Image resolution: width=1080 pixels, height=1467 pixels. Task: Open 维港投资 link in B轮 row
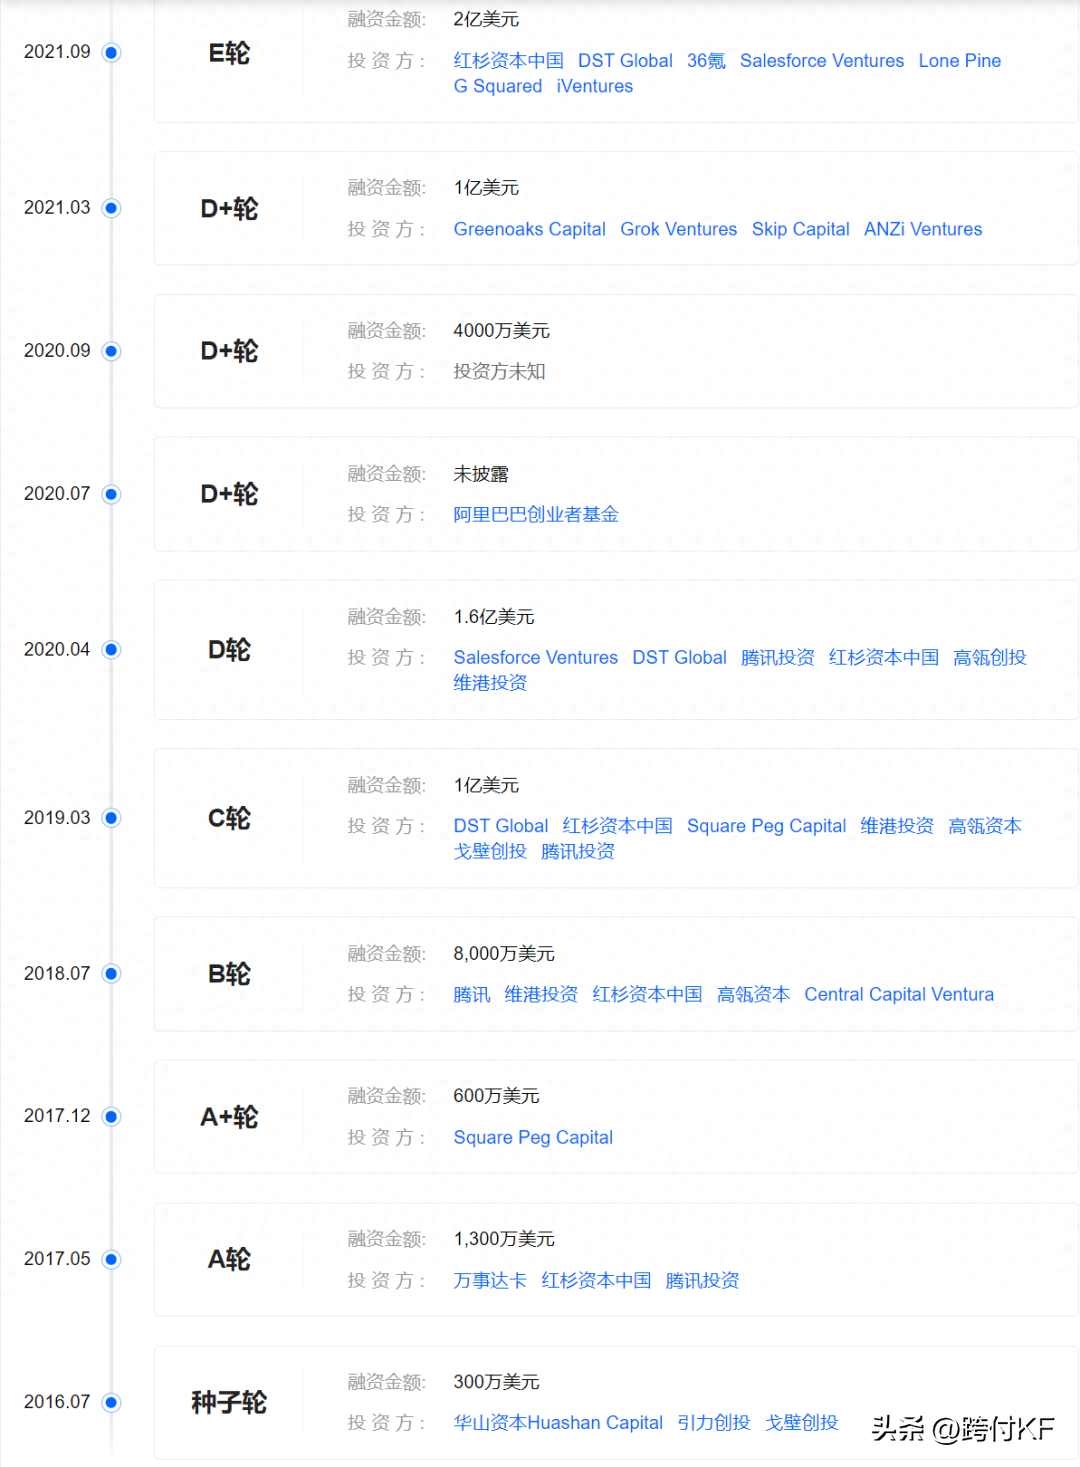coord(541,995)
